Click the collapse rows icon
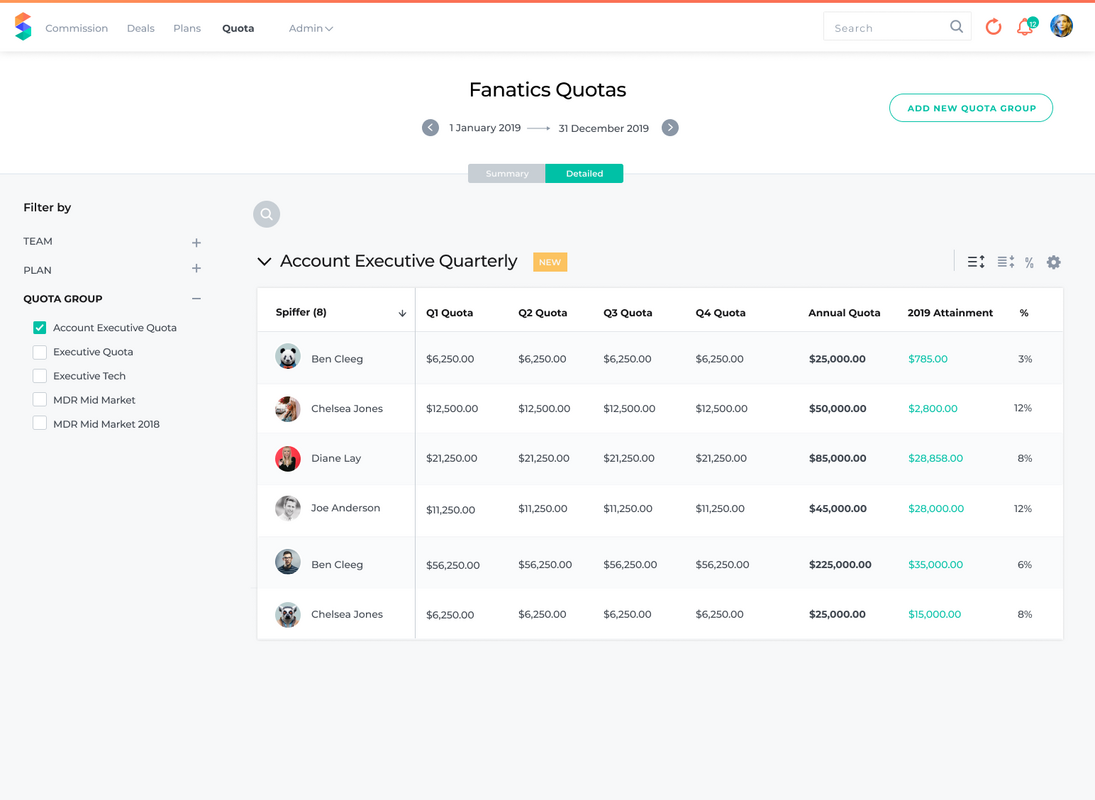 click(x=1004, y=261)
